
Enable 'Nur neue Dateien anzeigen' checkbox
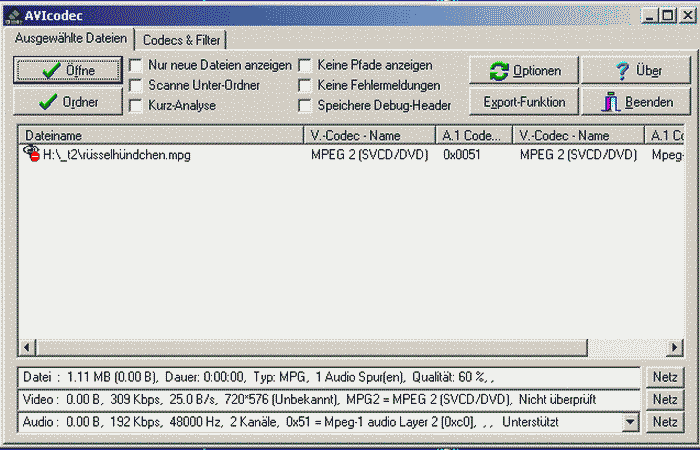click(135, 65)
